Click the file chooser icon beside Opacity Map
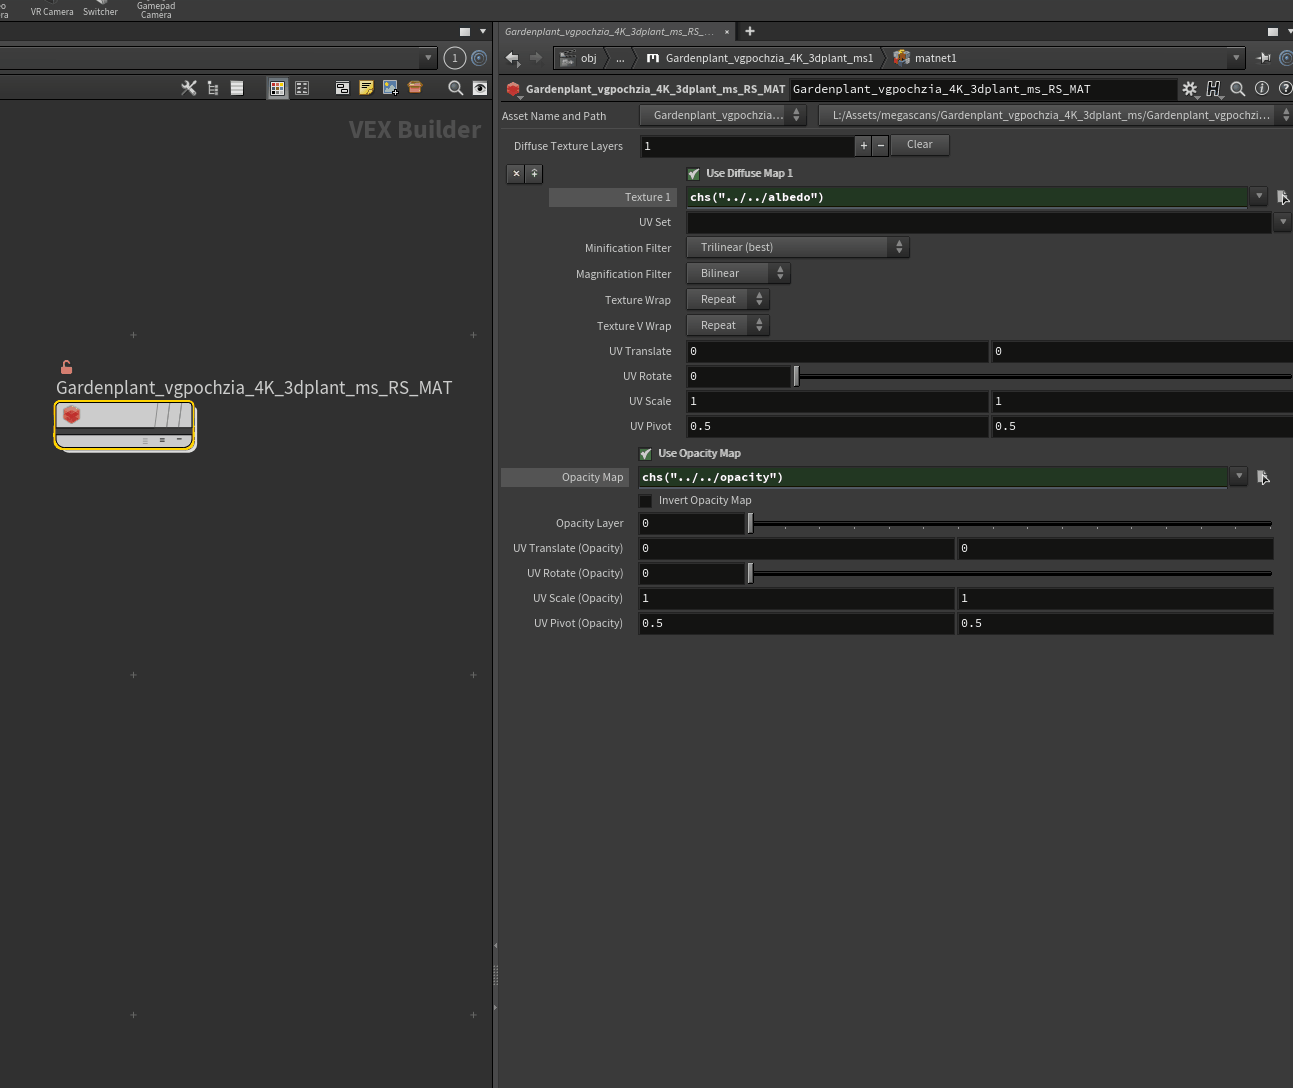Viewport: 1293px width, 1088px height. point(1263,477)
